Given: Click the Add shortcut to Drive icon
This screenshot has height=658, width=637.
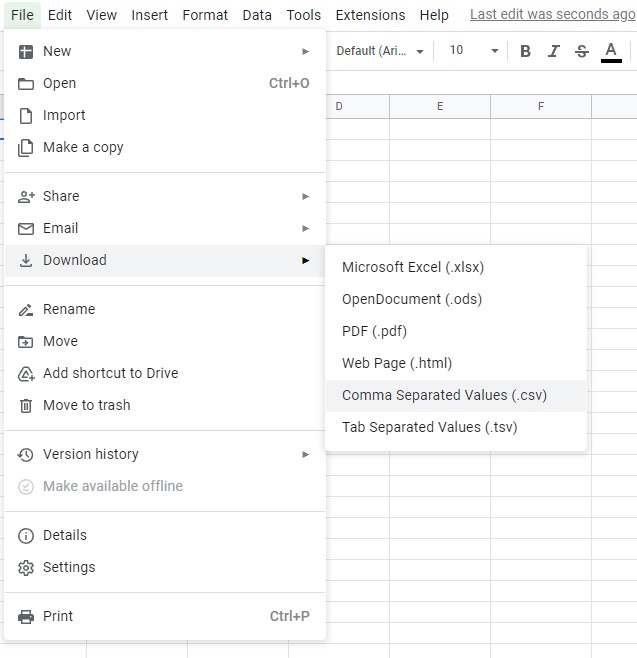Looking at the screenshot, I should [26, 373].
